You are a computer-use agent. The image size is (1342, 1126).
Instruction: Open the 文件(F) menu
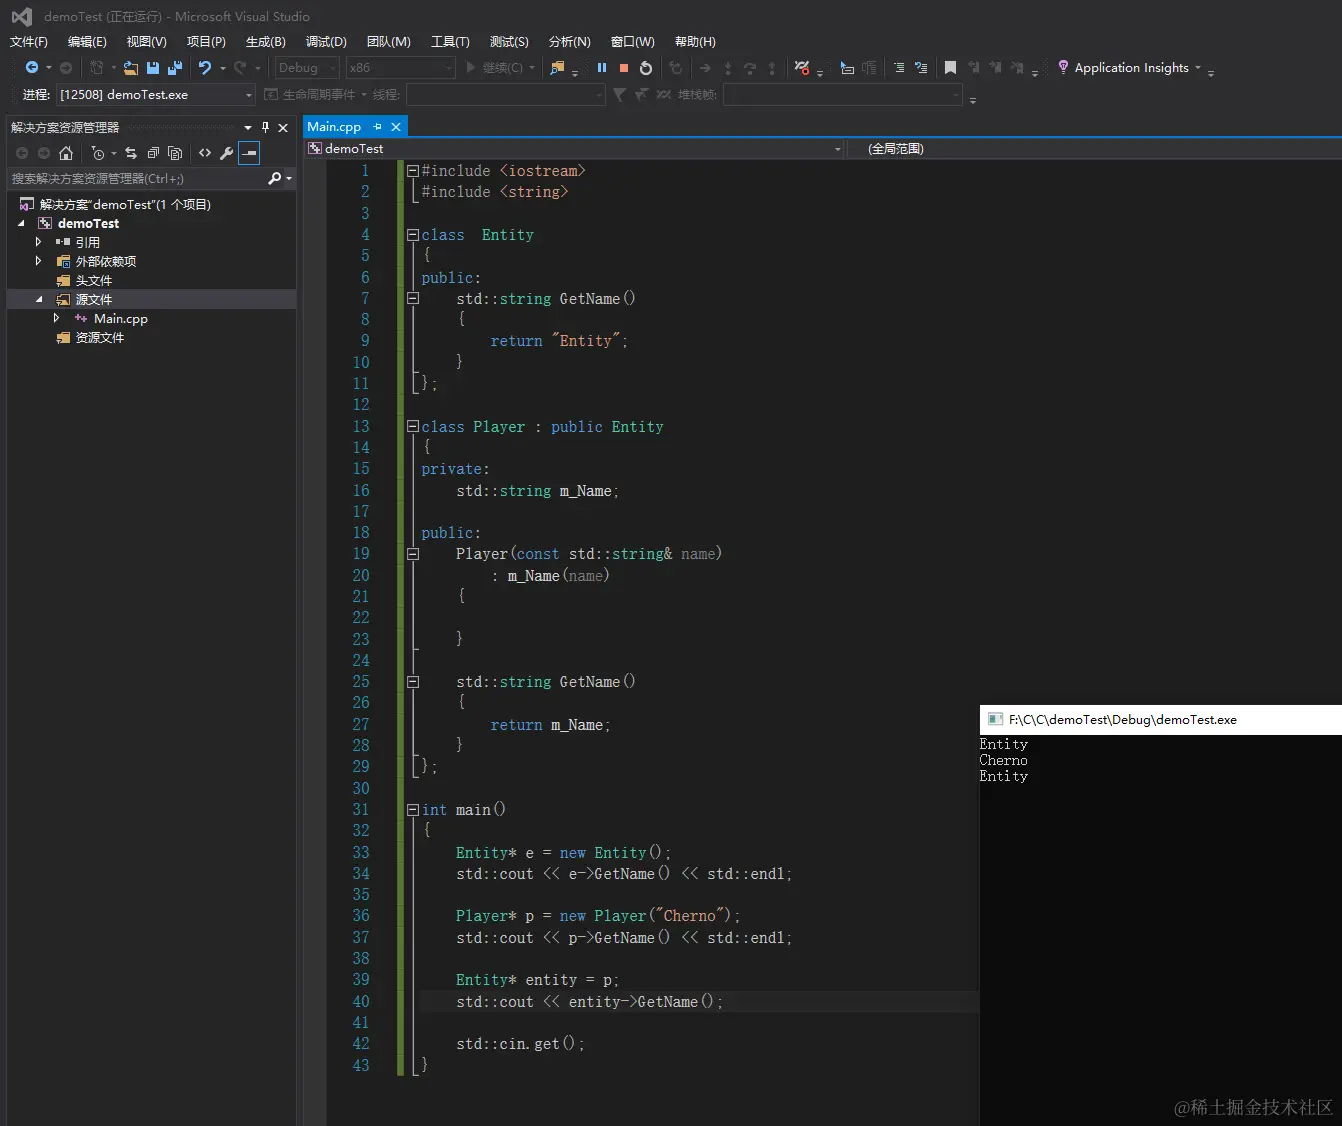tap(29, 42)
